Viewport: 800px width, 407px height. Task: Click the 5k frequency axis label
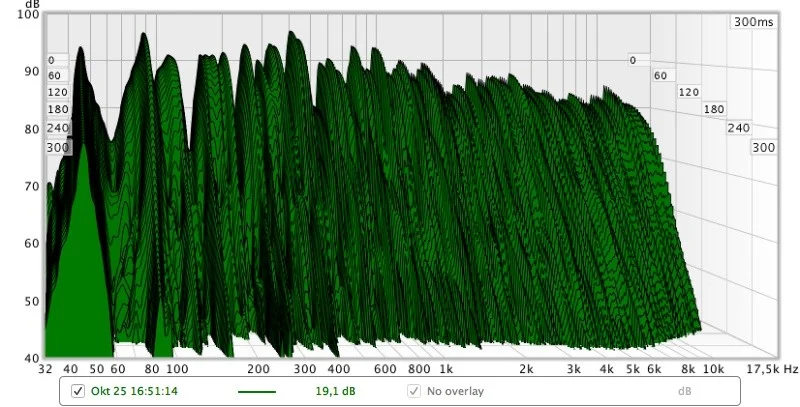coord(633,369)
